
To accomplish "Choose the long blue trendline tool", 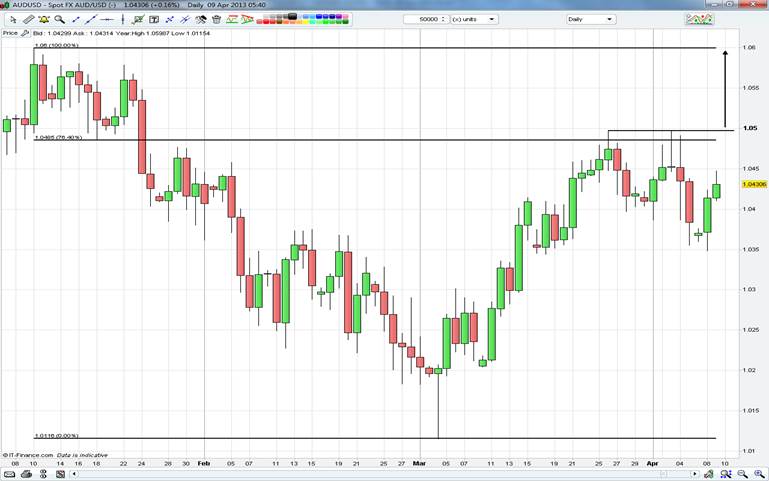I will pos(91,20).
